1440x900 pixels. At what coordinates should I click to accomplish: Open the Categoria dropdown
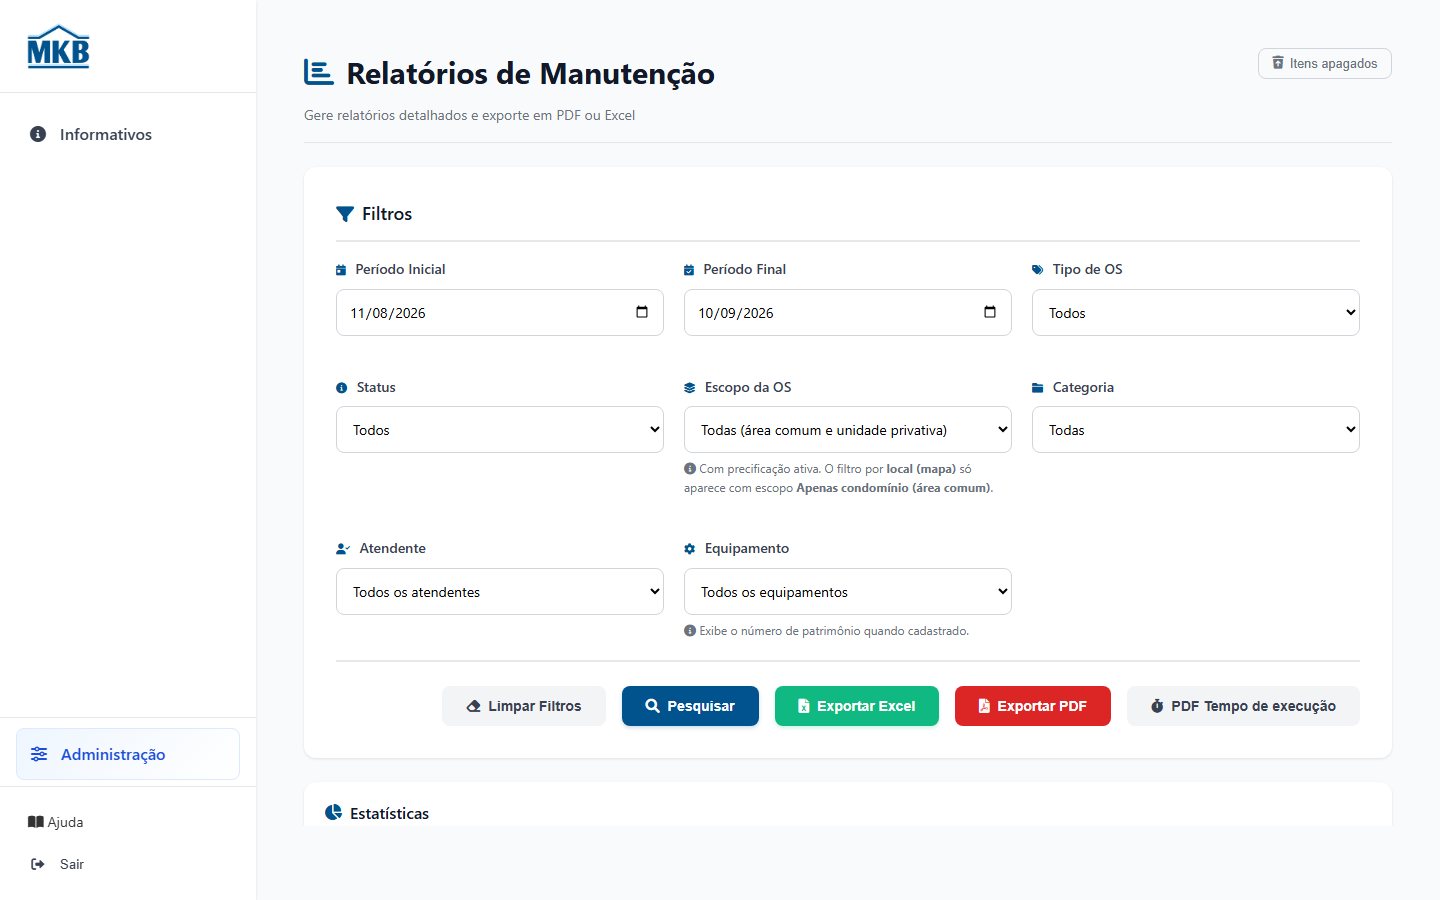point(1196,430)
